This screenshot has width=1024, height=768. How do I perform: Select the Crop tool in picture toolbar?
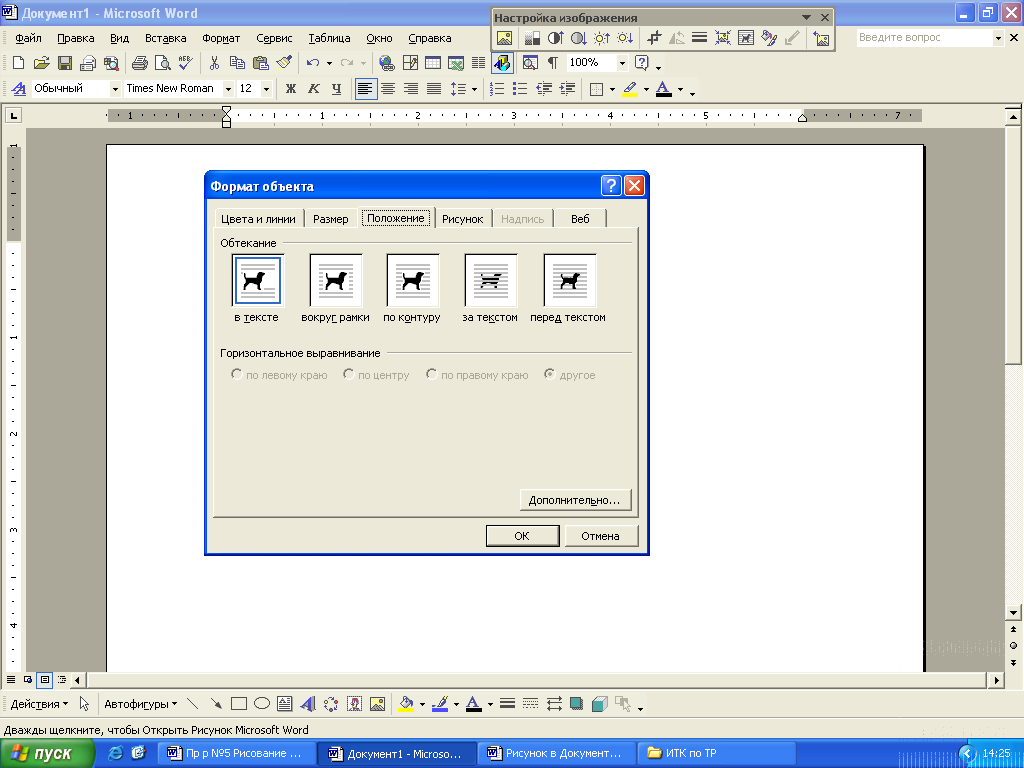tap(654, 38)
